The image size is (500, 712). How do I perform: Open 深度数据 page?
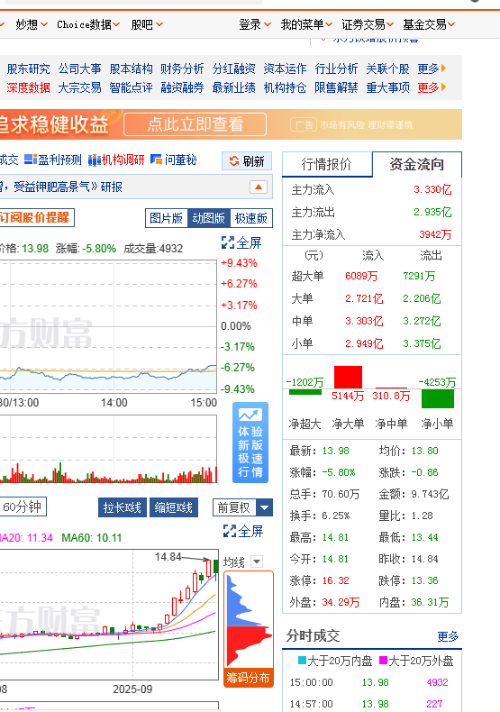coord(28,87)
